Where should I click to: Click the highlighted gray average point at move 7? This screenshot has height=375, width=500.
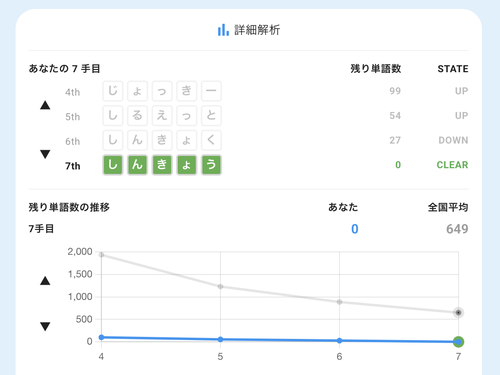(459, 313)
